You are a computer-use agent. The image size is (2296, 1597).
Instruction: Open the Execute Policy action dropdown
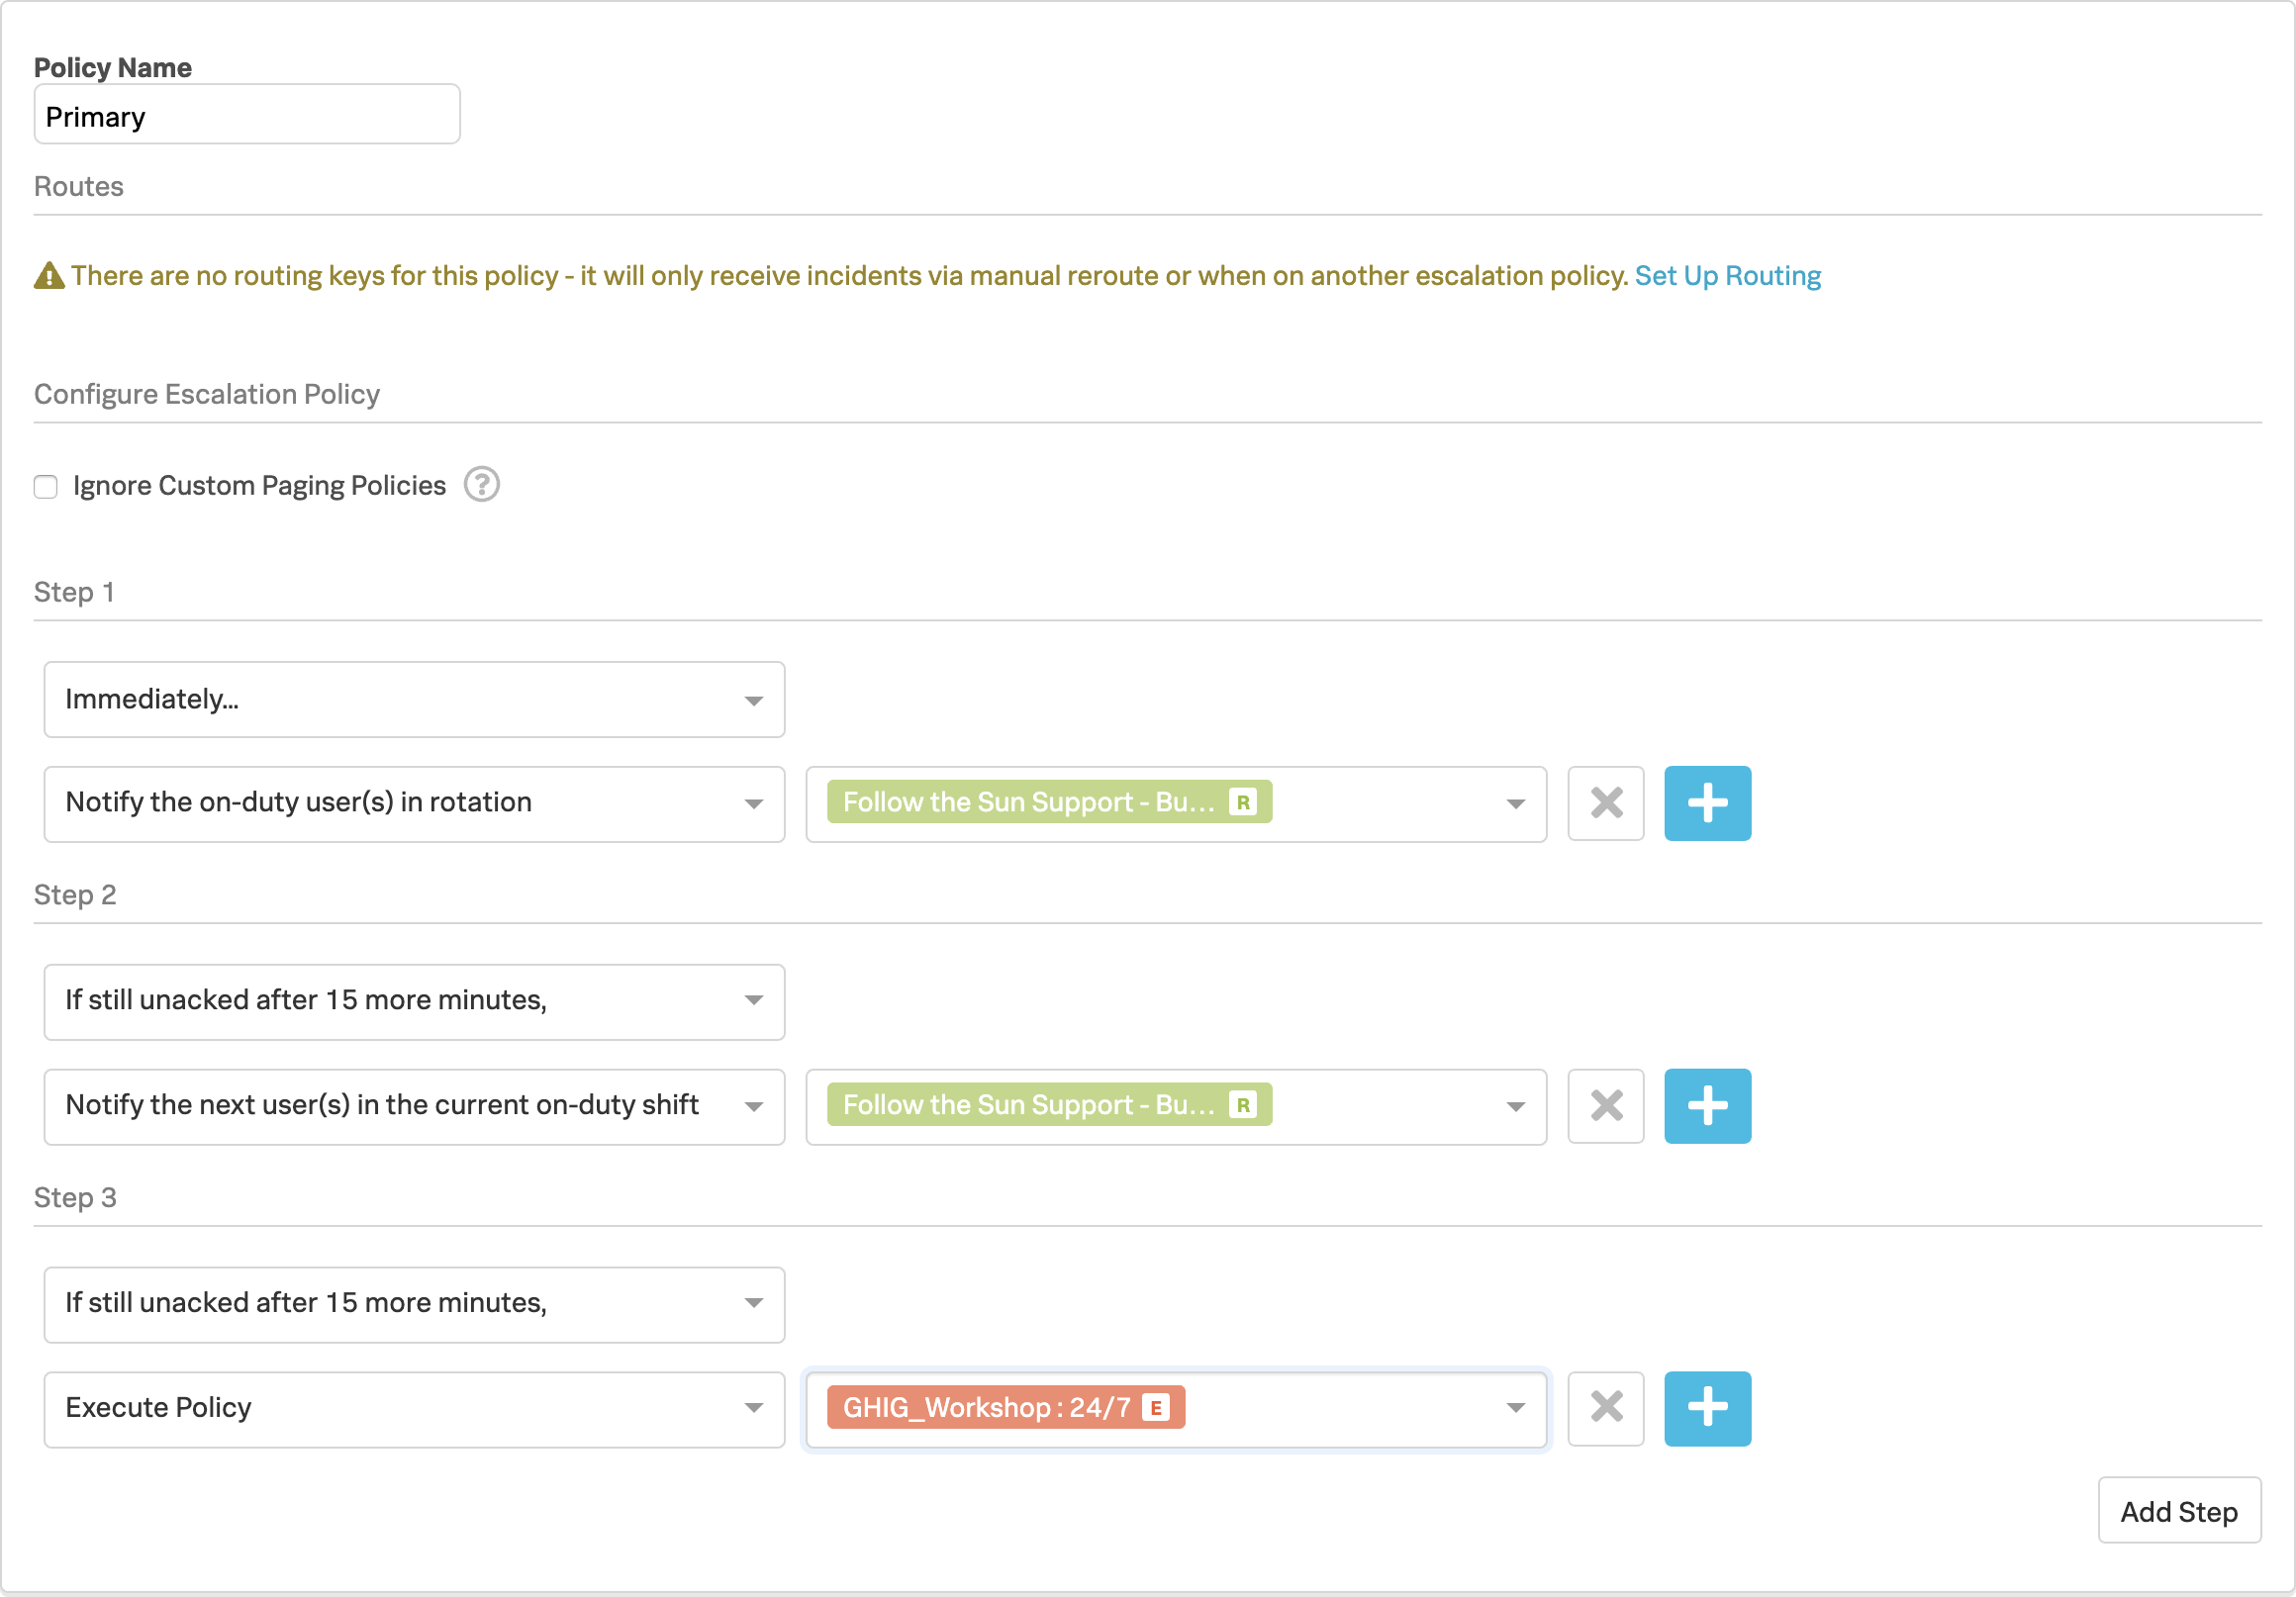(414, 1408)
